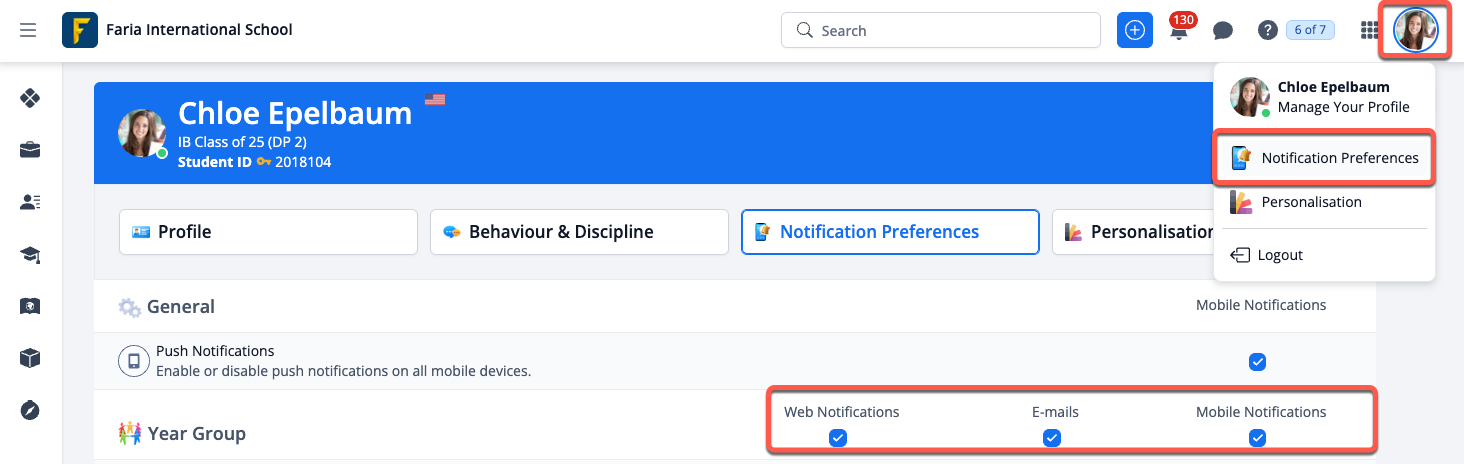Image resolution: width=1464 pixels, height=464 pixels.
Task: Select Notification Preferences in profile menu
Action: (x=1325, y=158)
